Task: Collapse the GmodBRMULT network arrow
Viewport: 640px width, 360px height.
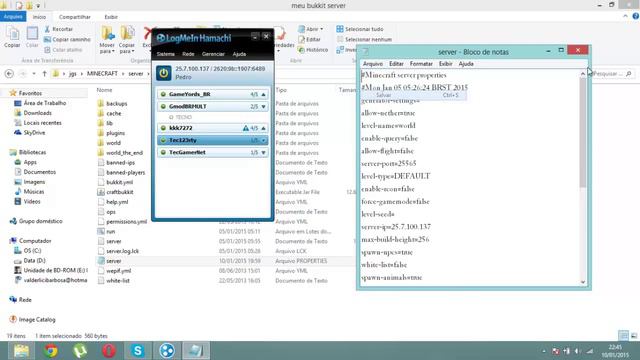Action: tap(263, 107)
